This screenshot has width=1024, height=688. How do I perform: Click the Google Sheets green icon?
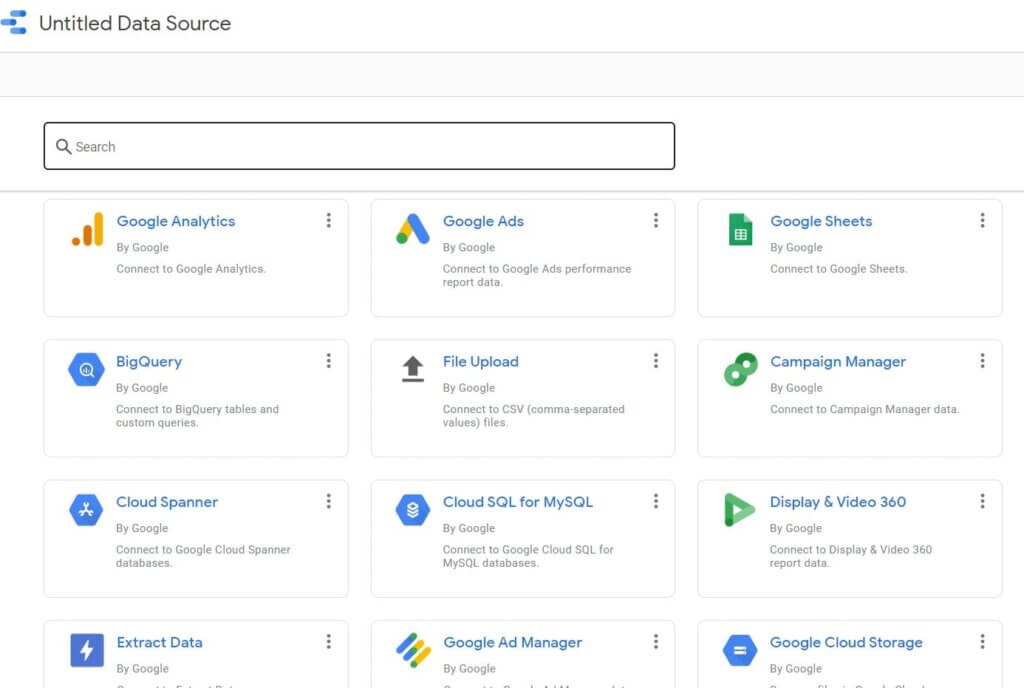coord(741,229)
